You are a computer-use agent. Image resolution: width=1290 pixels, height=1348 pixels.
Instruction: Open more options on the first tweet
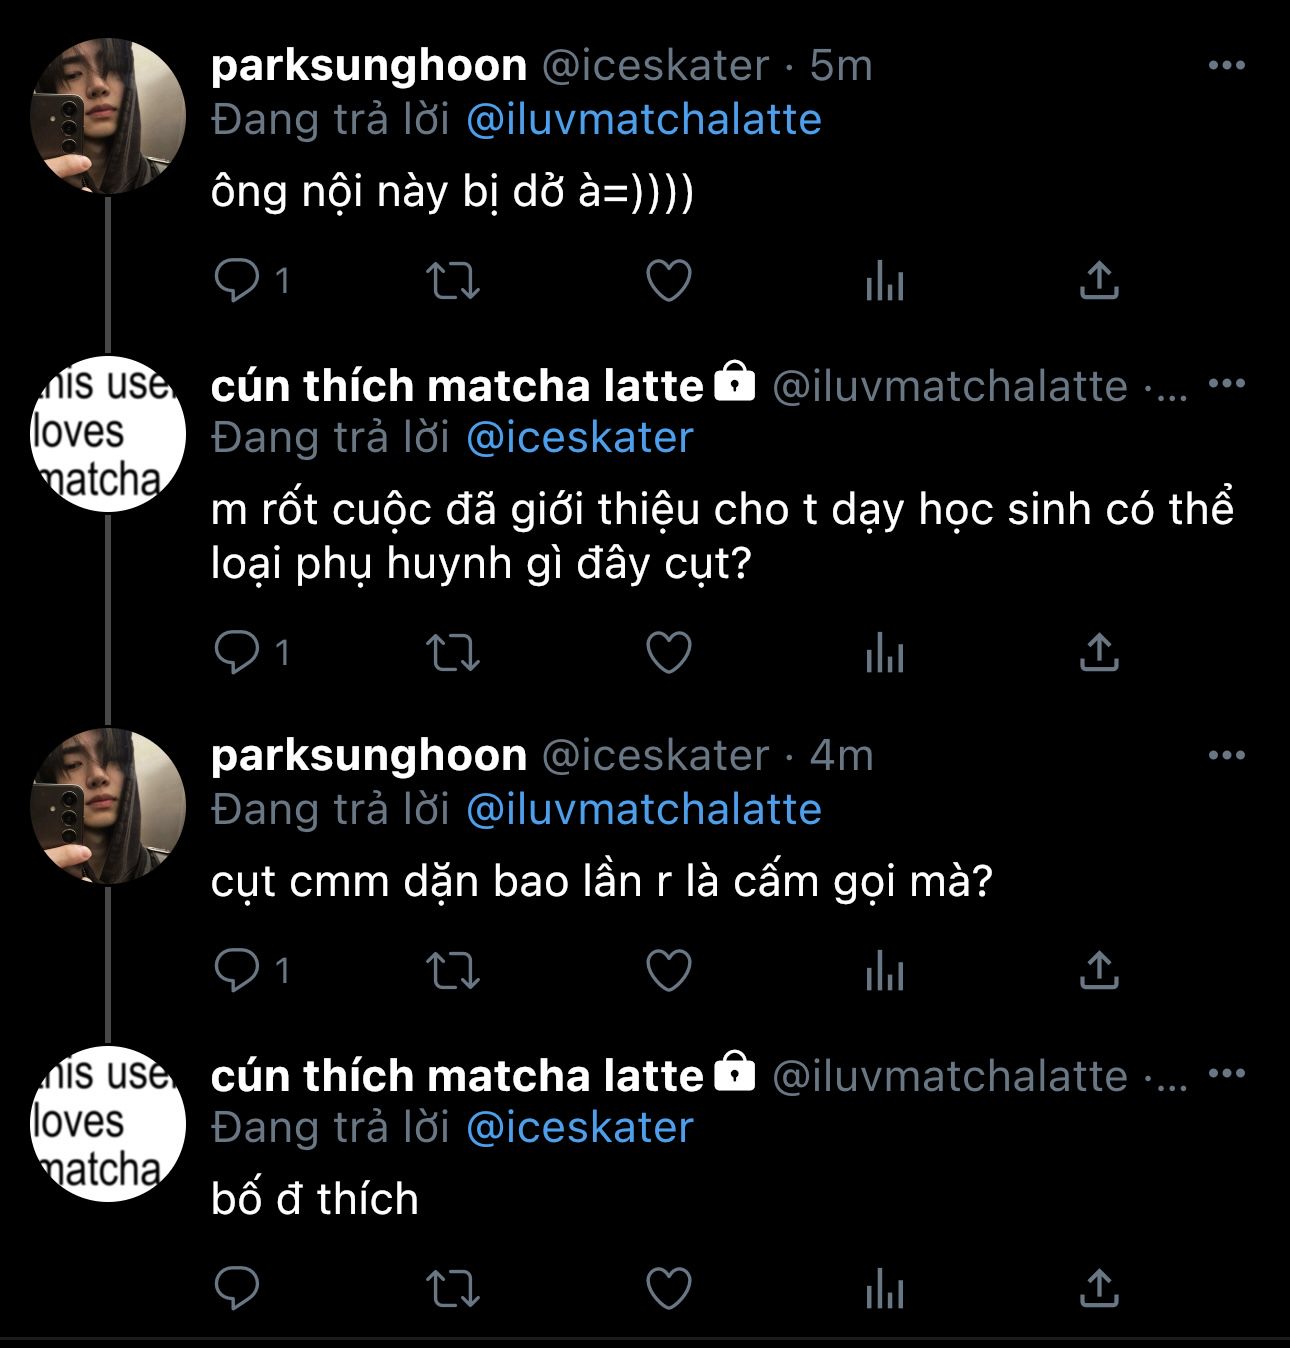coord(1227,66)
